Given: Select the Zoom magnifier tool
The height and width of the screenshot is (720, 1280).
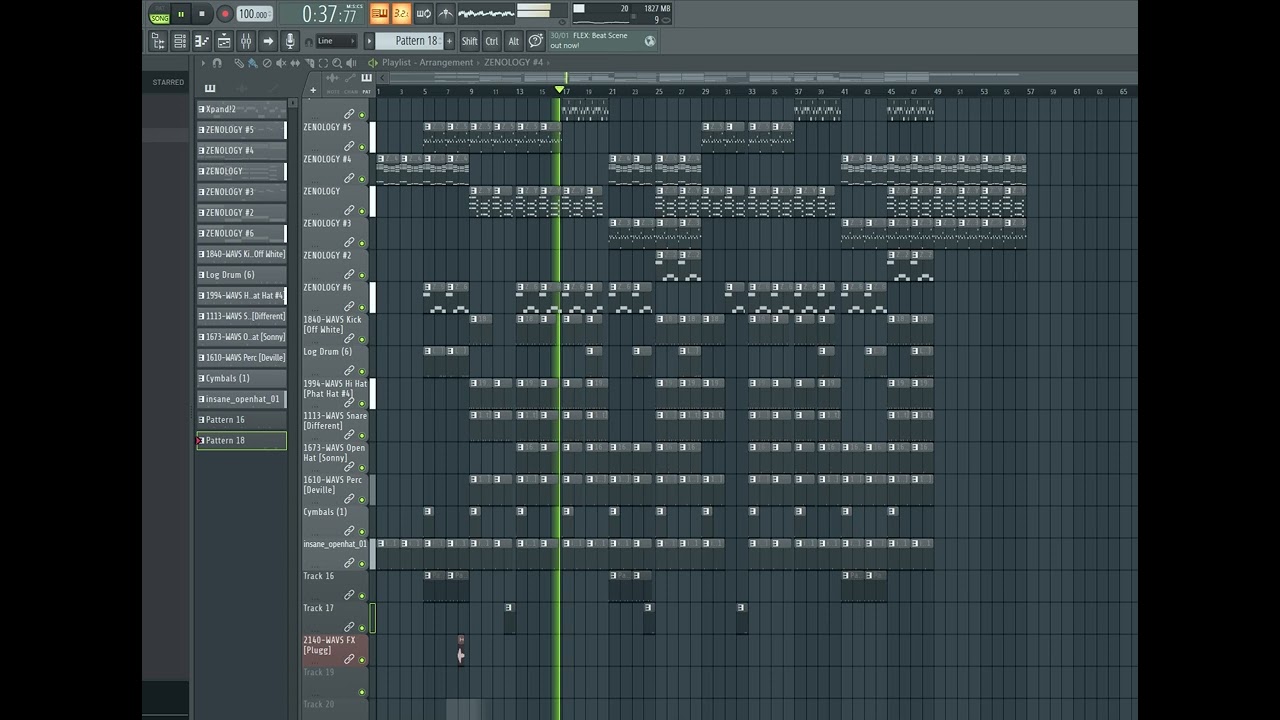Looking at the screenshot, I should click(x=337, y=63).
